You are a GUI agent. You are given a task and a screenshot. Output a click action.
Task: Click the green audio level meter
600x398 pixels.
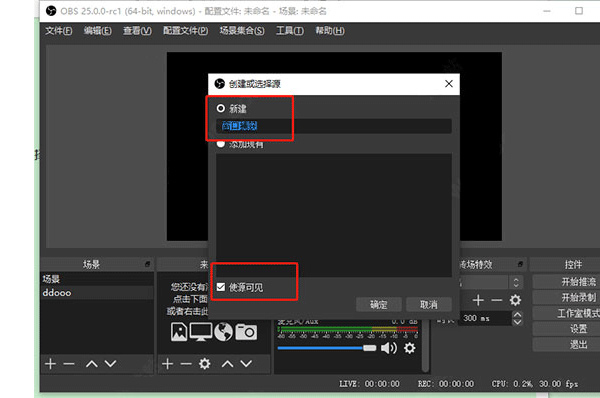click(x=348, y=329)
